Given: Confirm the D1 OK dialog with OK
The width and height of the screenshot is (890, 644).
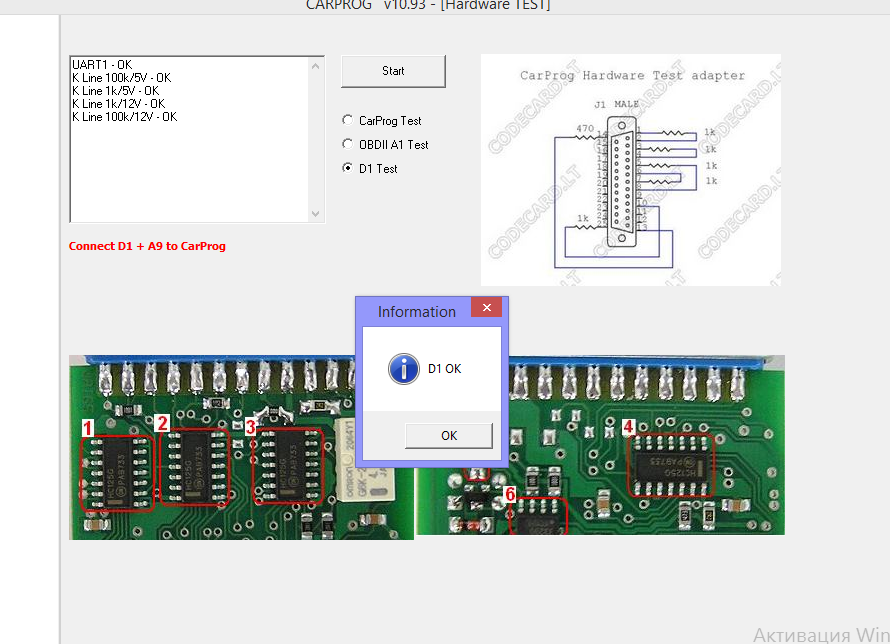Looking at the screenshot, I should [448, 435].
